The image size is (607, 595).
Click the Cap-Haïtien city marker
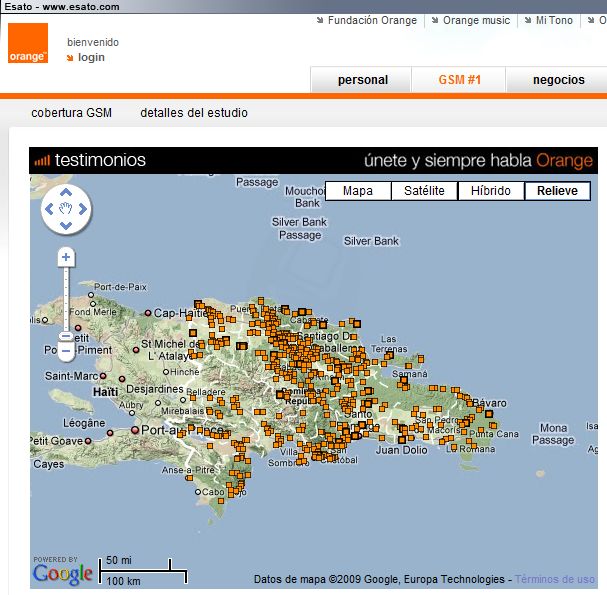coord(148,312)
